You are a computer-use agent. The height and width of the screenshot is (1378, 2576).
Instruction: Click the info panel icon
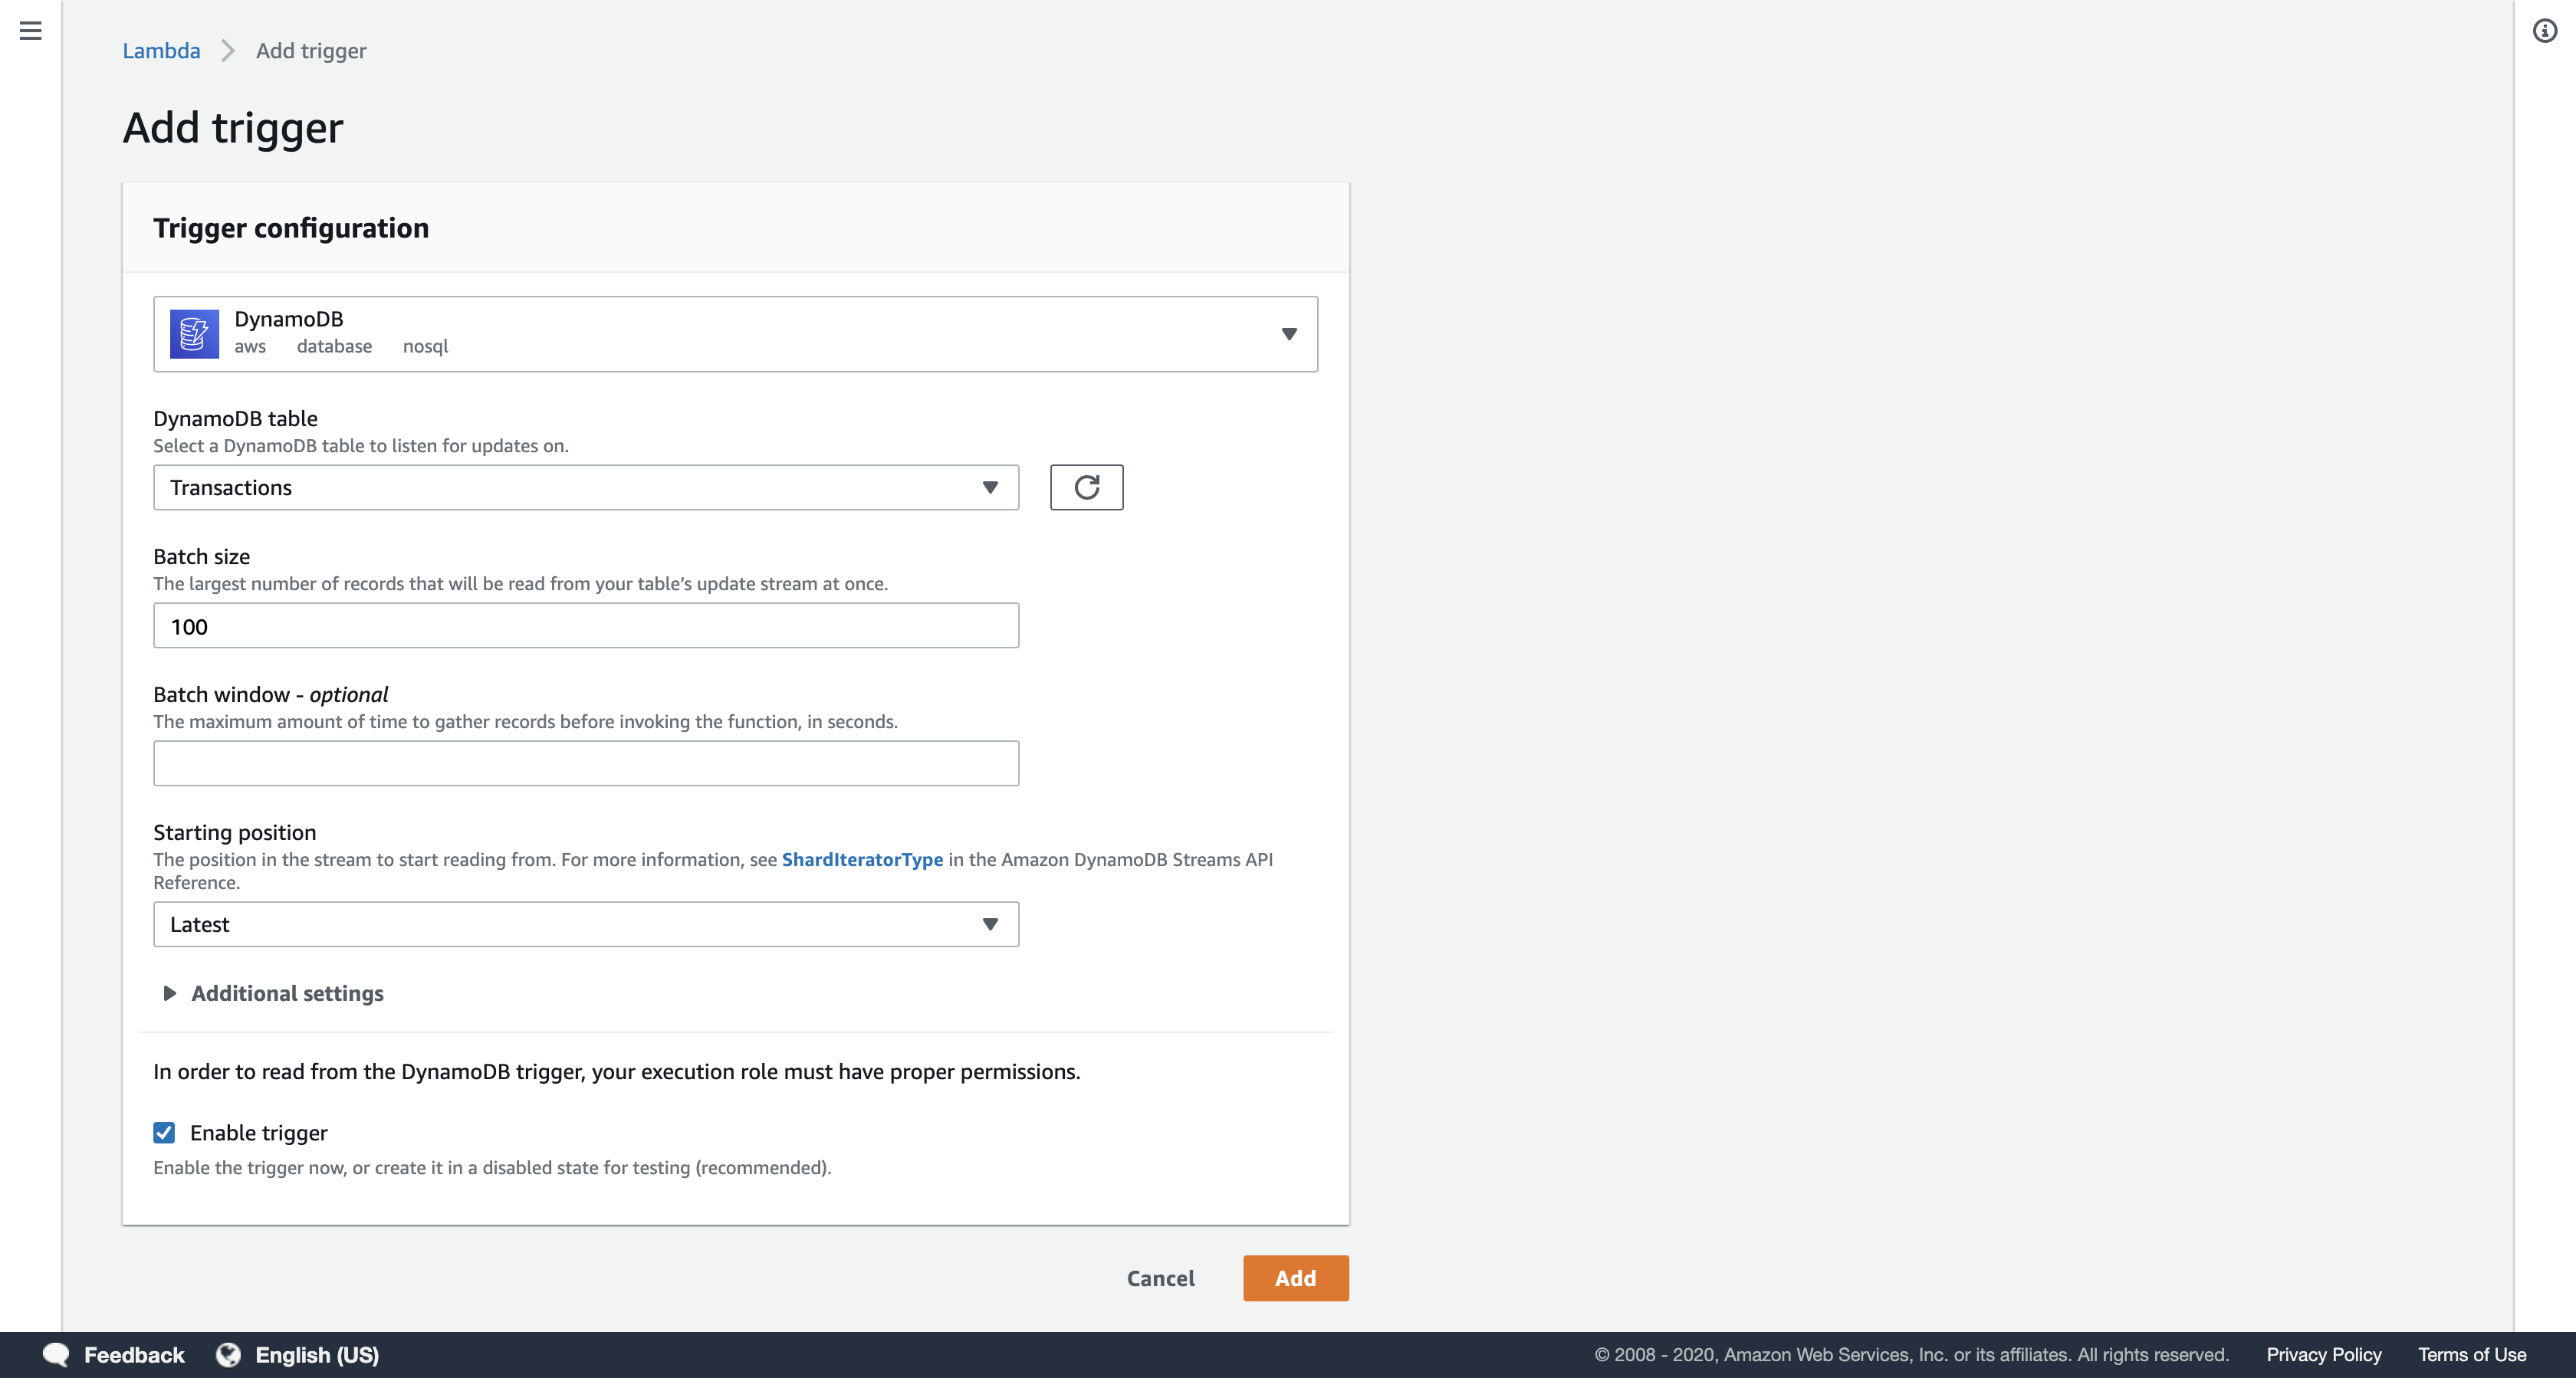pos(2544,31)
